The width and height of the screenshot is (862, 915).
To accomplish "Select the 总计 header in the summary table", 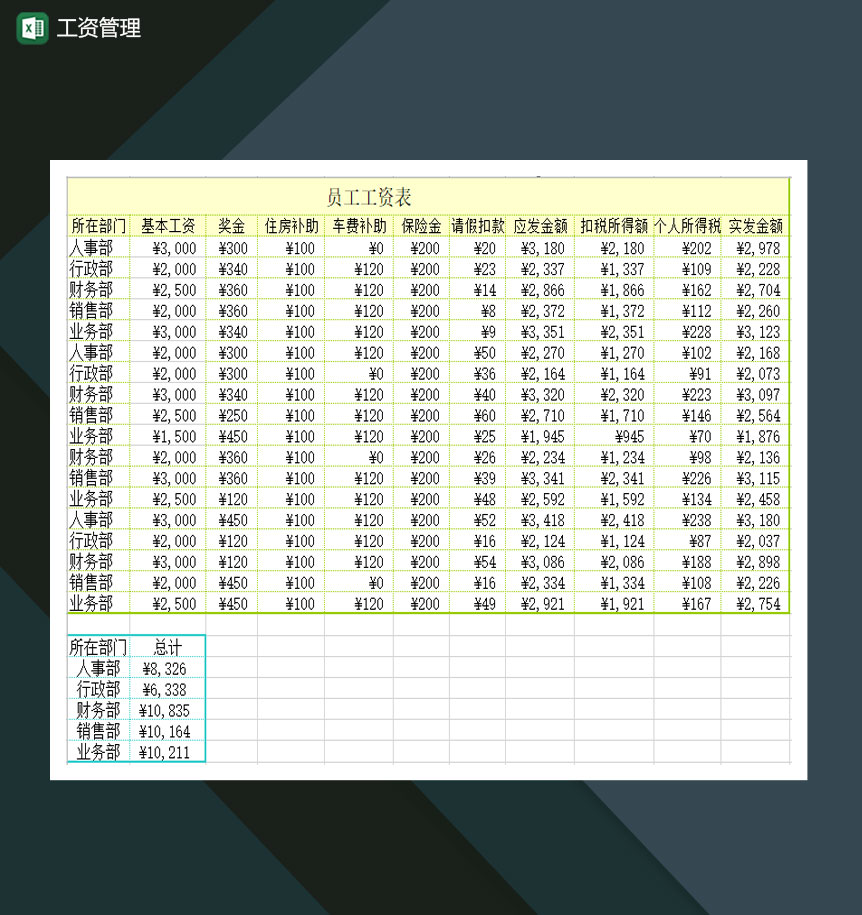I will 167,647.
